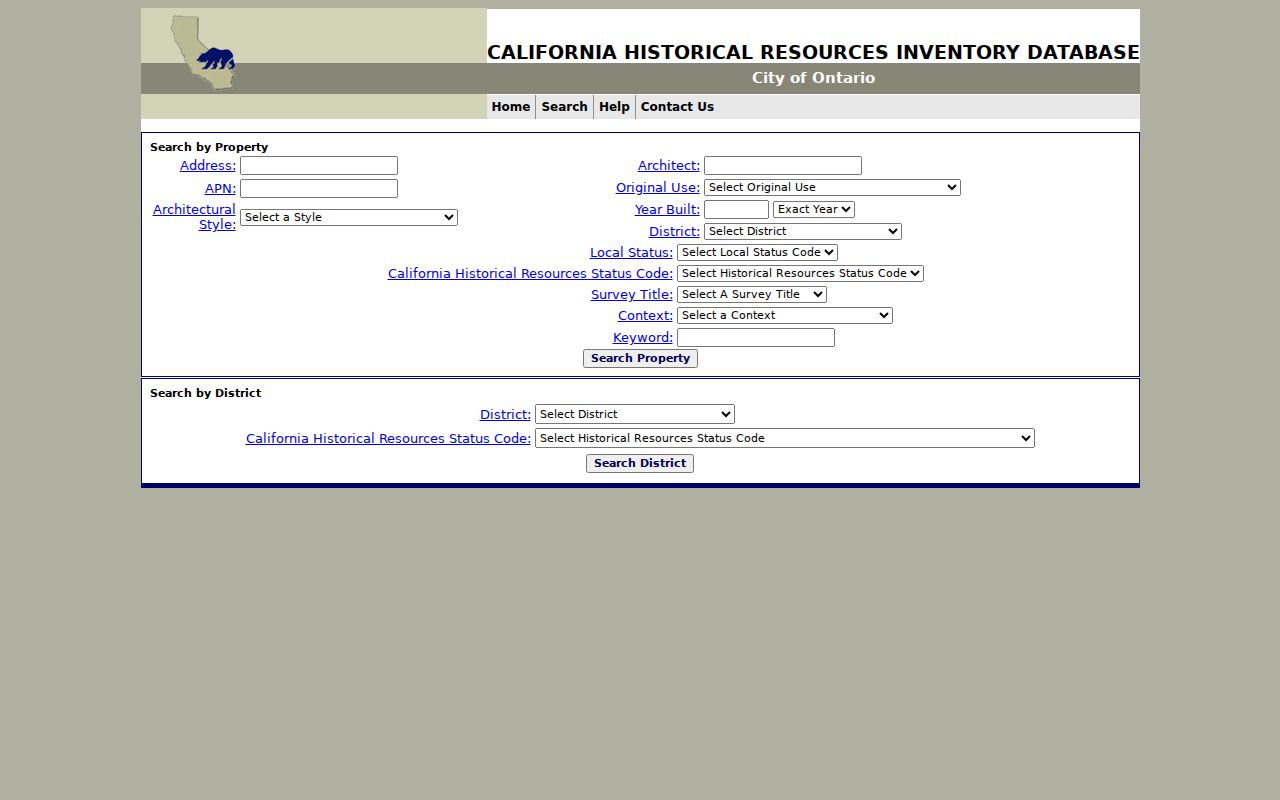Click the Search Property button
This screenshot has width=1280, height=800.
coord(640,358)
